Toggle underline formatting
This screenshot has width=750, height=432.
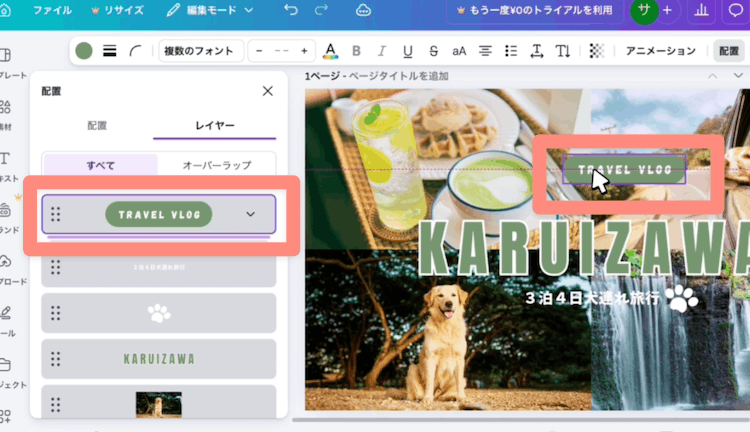408,51
